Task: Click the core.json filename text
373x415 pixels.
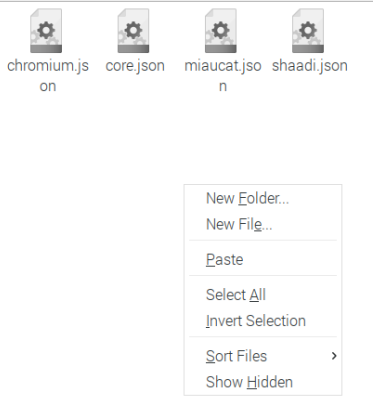Action: point(135,66)
